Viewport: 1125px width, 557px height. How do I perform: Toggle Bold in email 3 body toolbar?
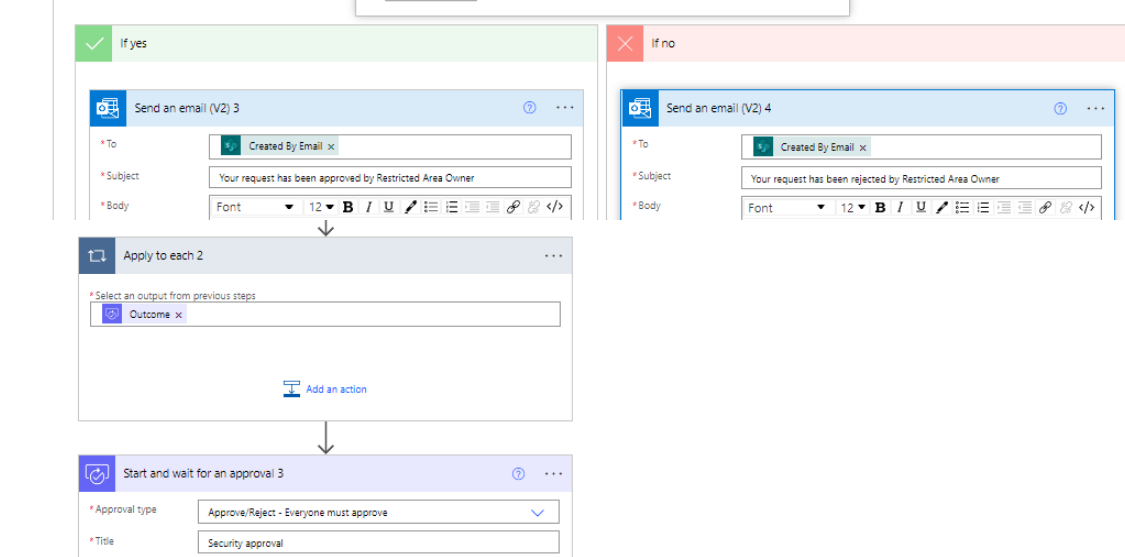(x=348, y=207)
